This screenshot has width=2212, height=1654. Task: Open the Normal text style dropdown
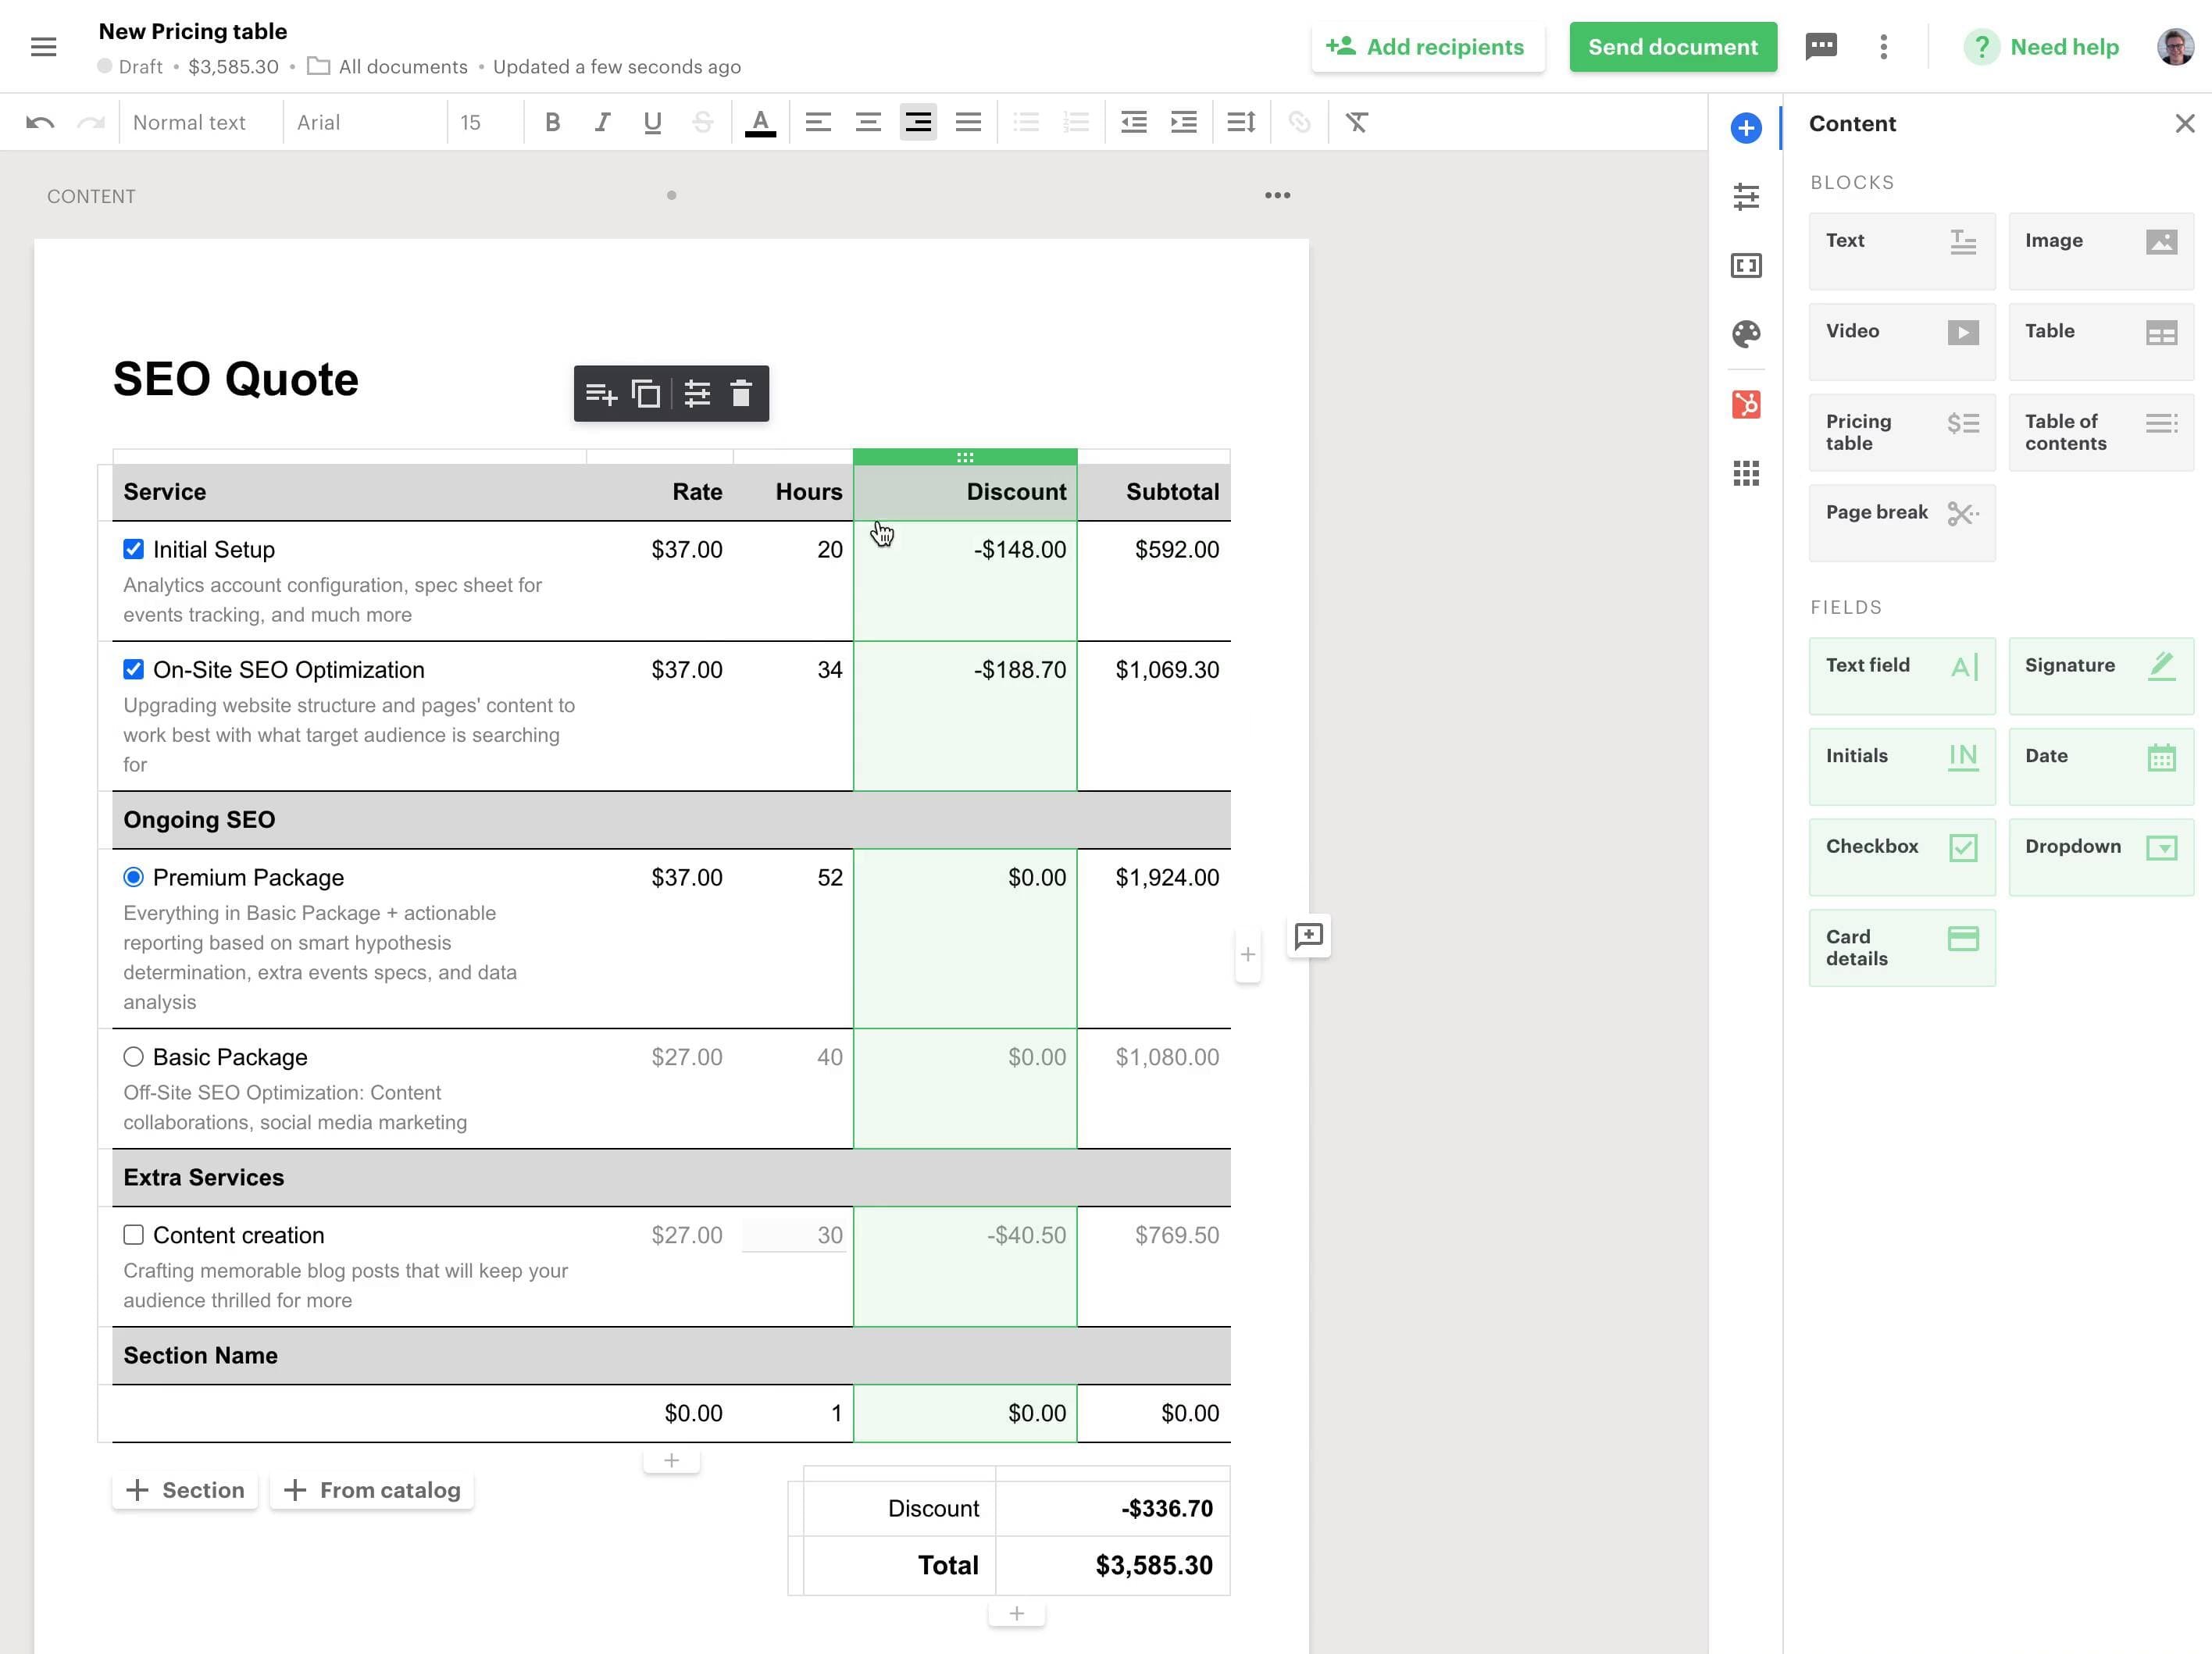tap(201, 122)
